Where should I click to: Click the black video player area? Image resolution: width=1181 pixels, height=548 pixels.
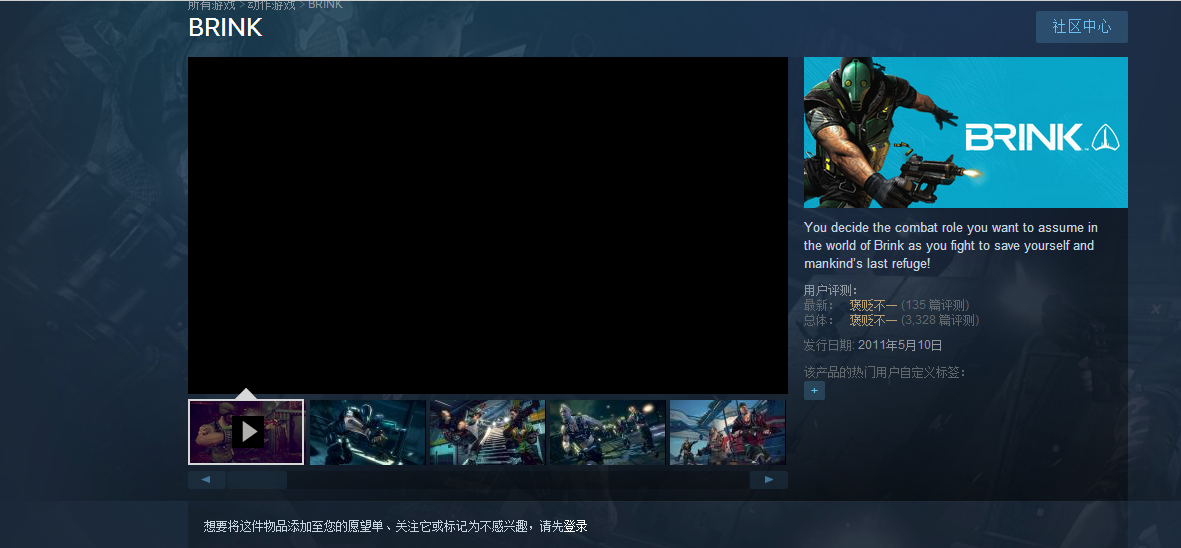pos(487,225)
